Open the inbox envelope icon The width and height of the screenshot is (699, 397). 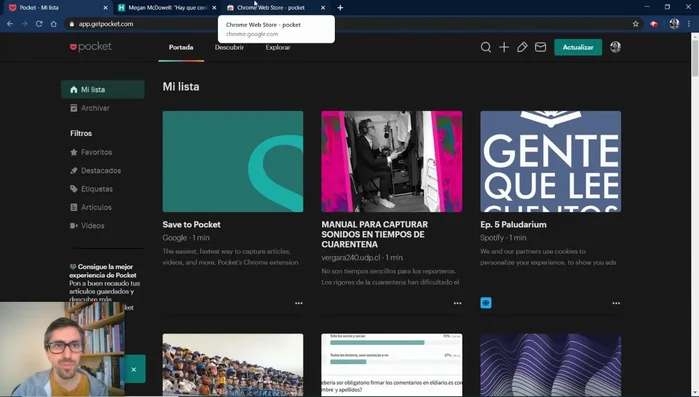540,47
